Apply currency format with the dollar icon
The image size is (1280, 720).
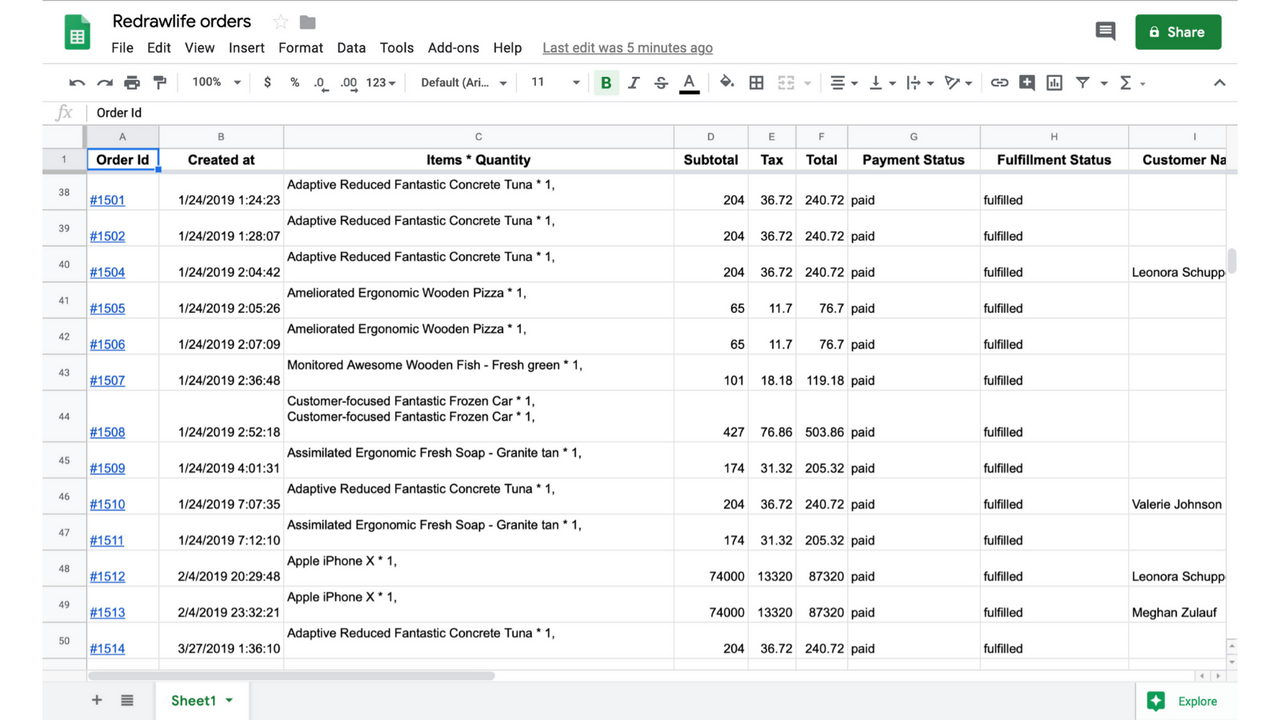(x=267, y=82)
